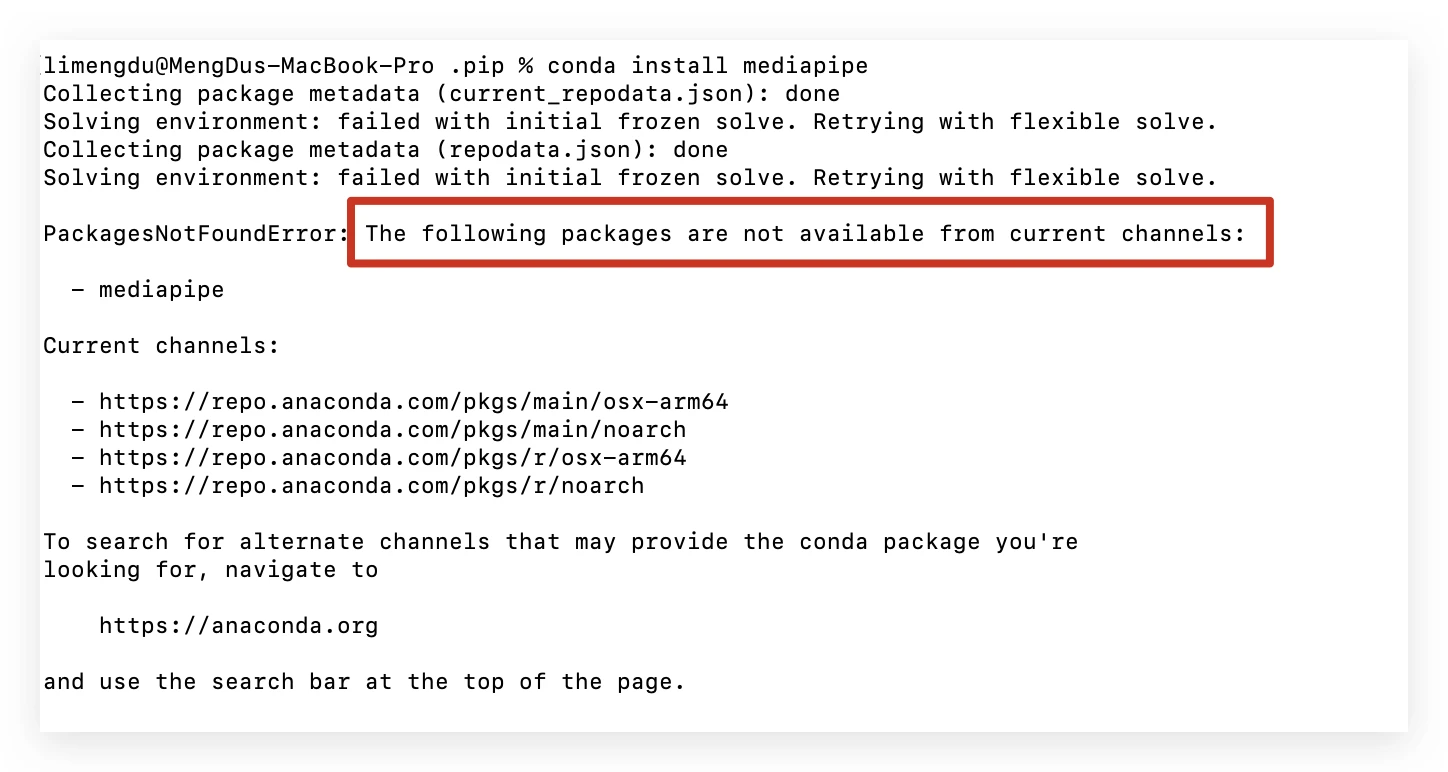Click the https://anaconda.org link

pyautogui.click(x=238, y=627)
